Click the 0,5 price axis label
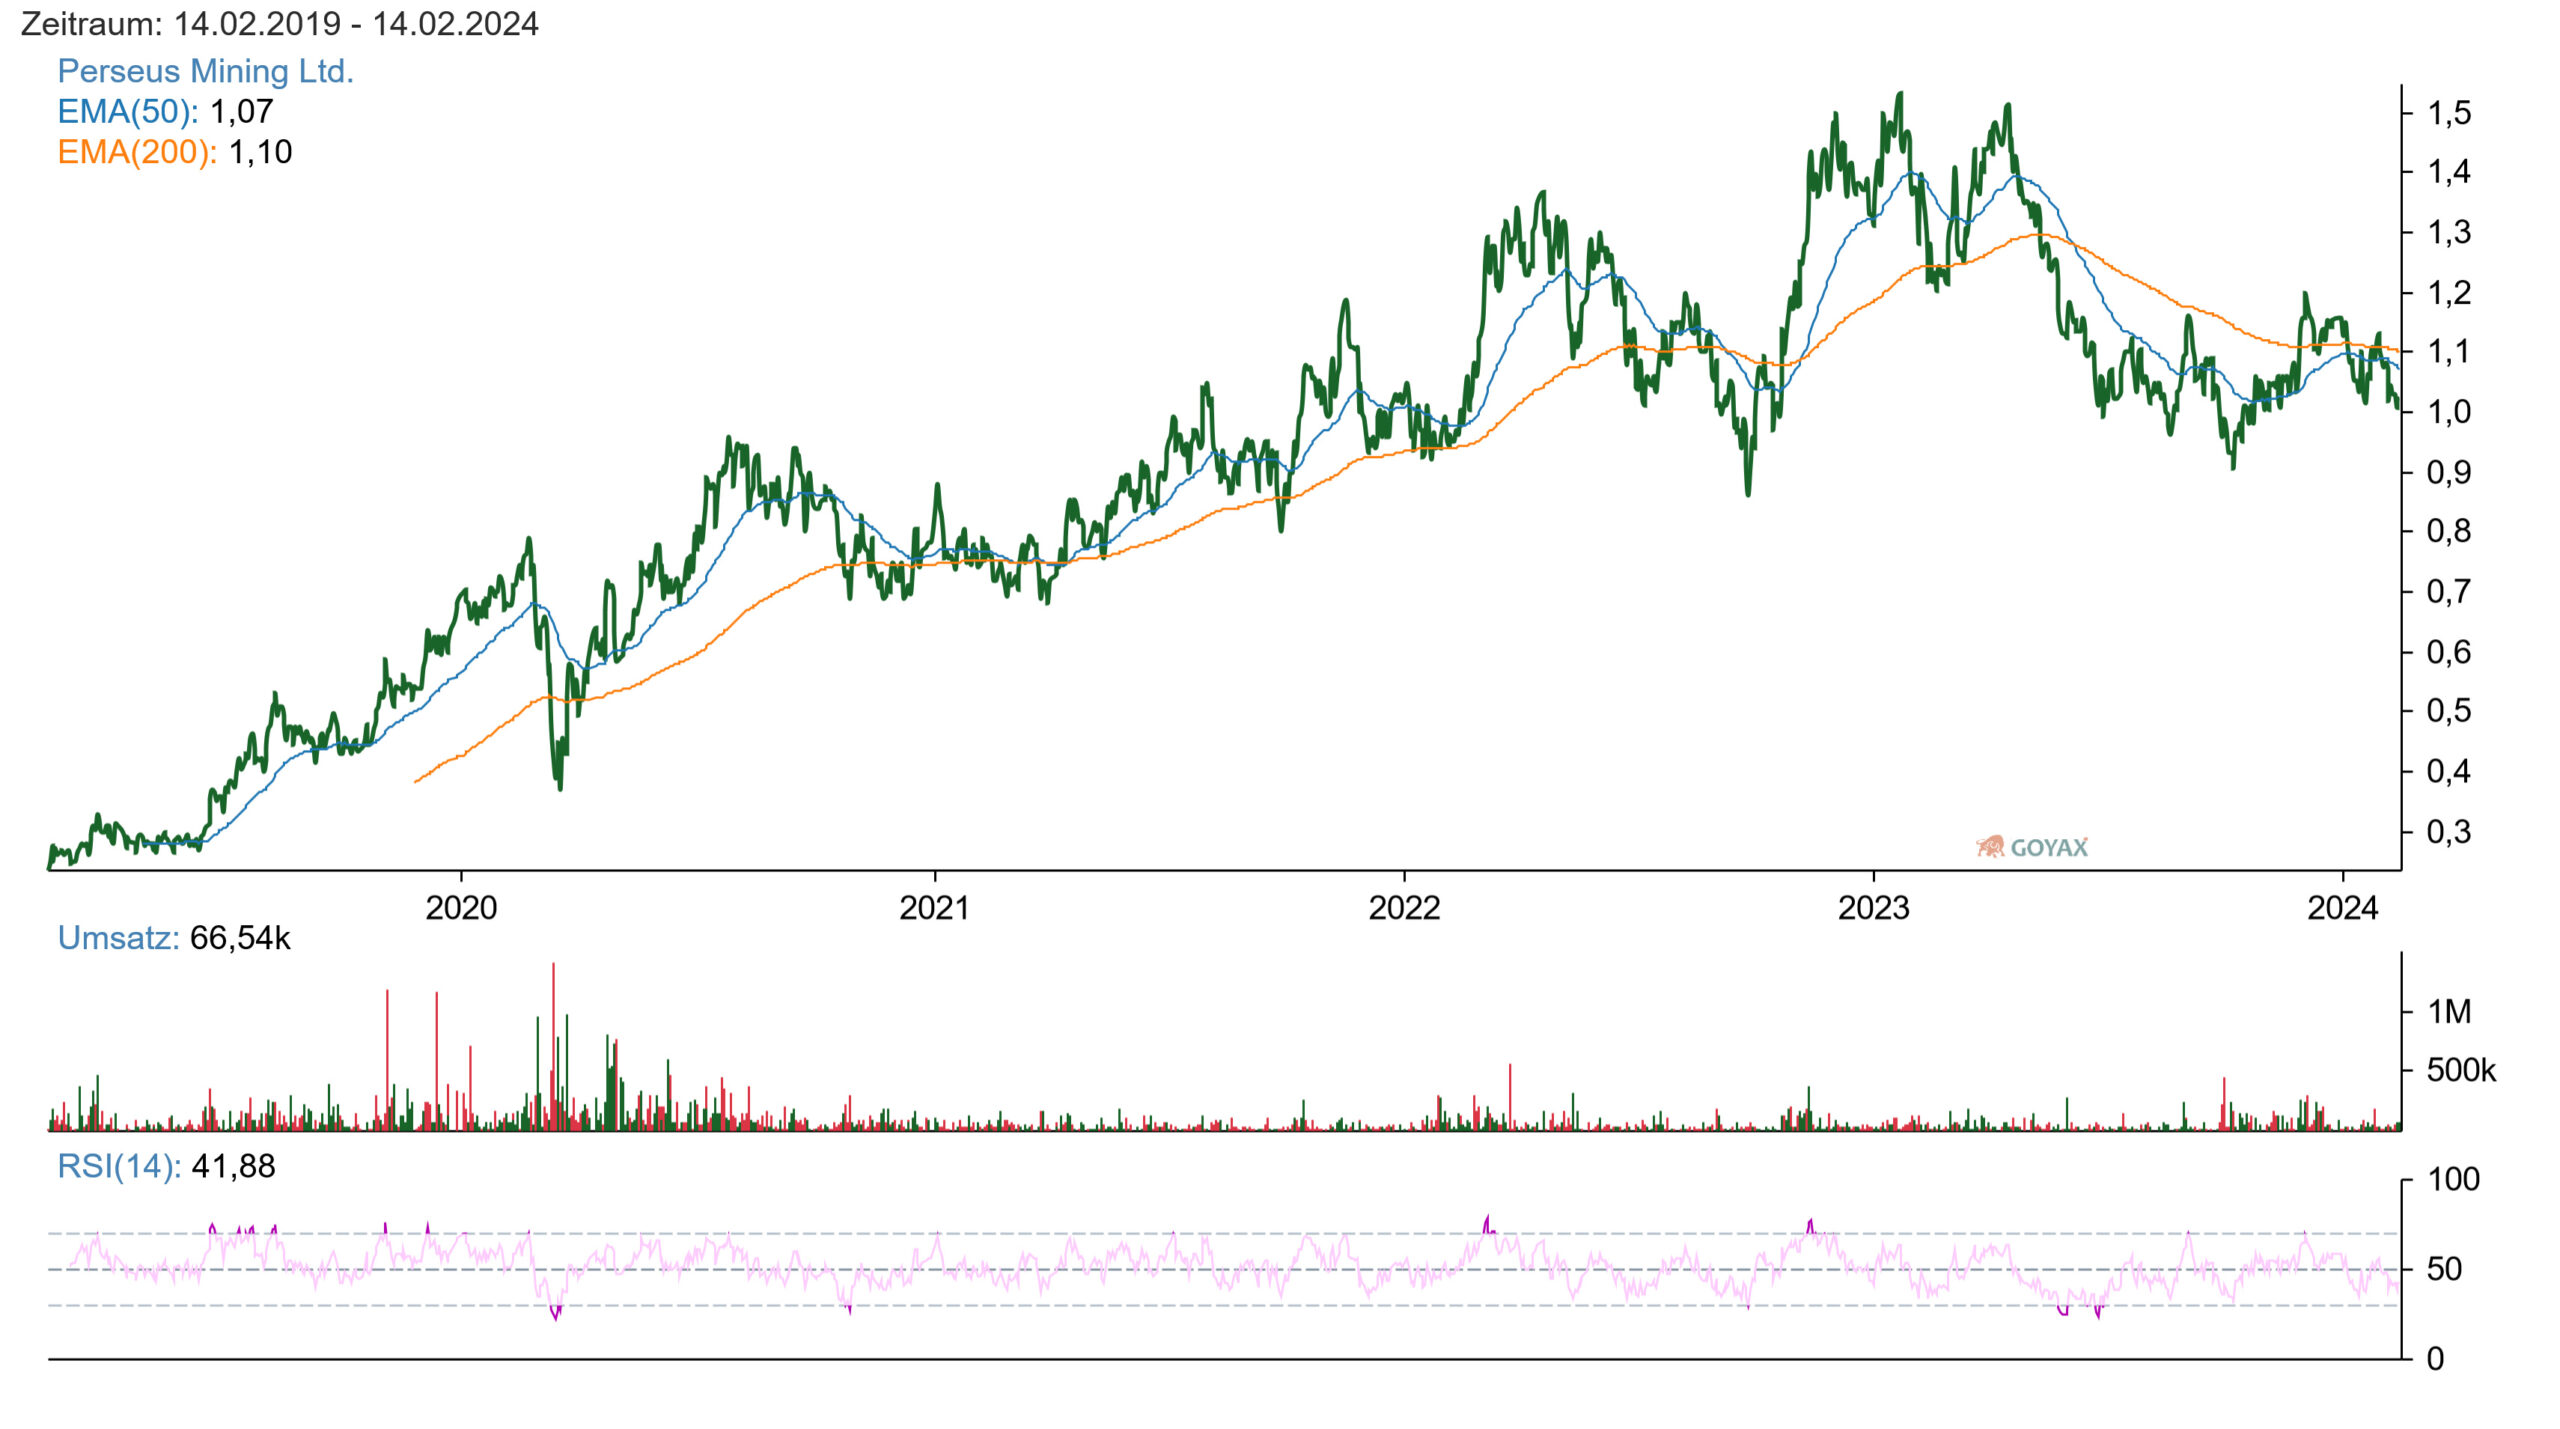 [2449, 711]
